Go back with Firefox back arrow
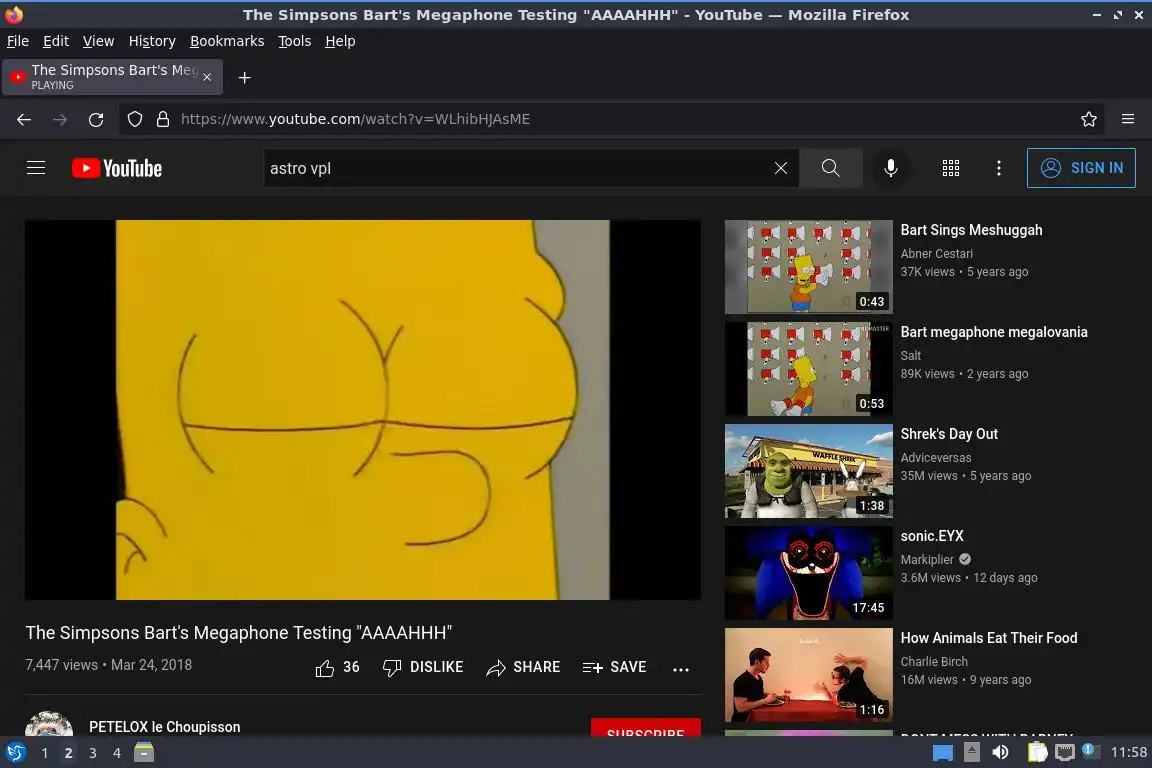1152x768 pixels. 24,119
